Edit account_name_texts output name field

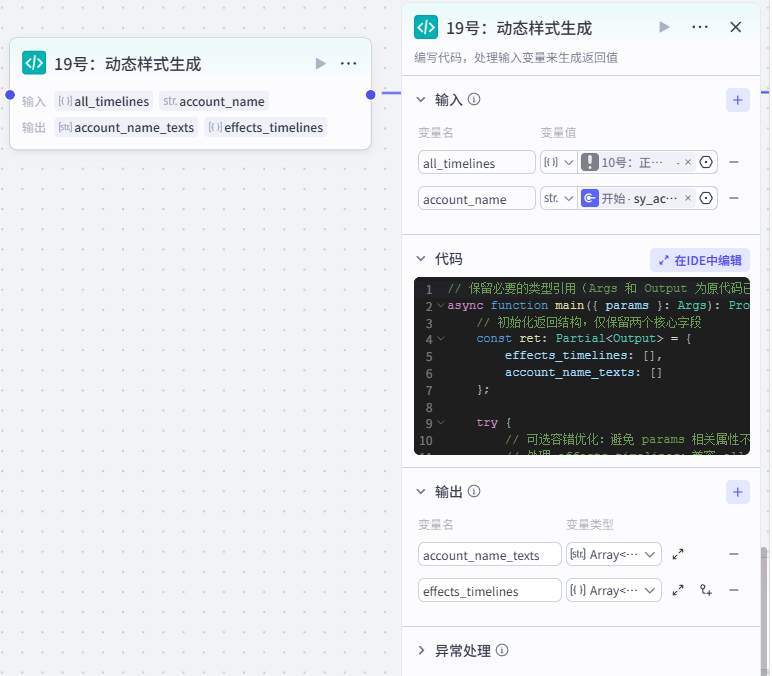[x=489, y=554]
